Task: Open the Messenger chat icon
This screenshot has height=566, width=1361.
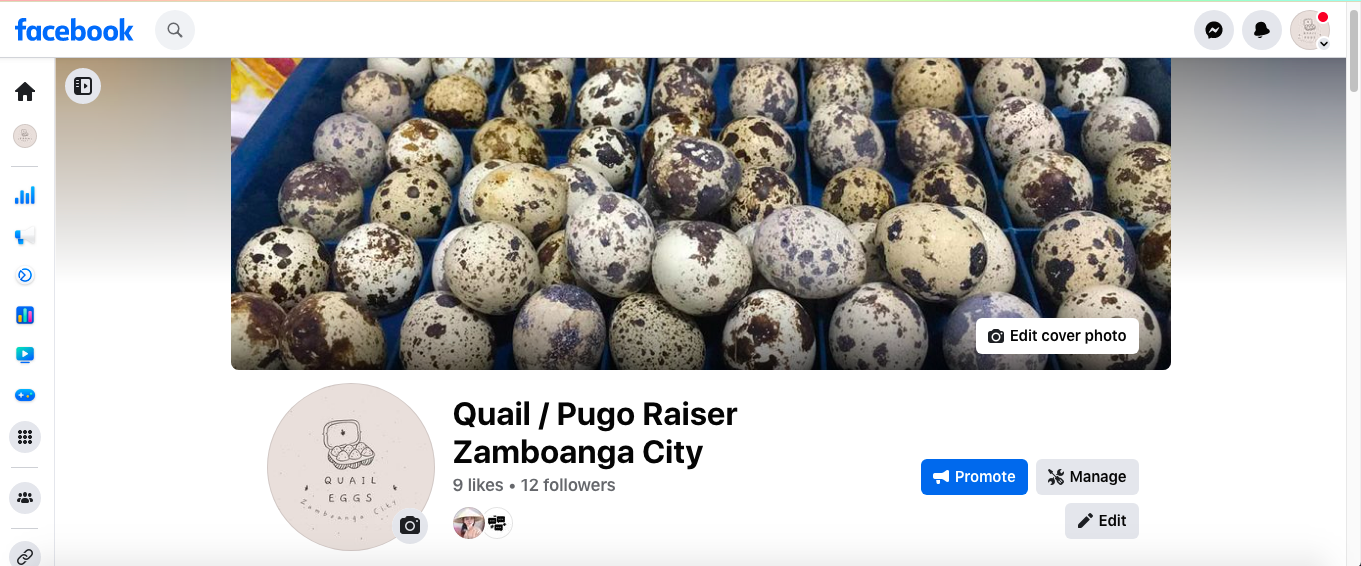Action: click(x=1214, y=30)
